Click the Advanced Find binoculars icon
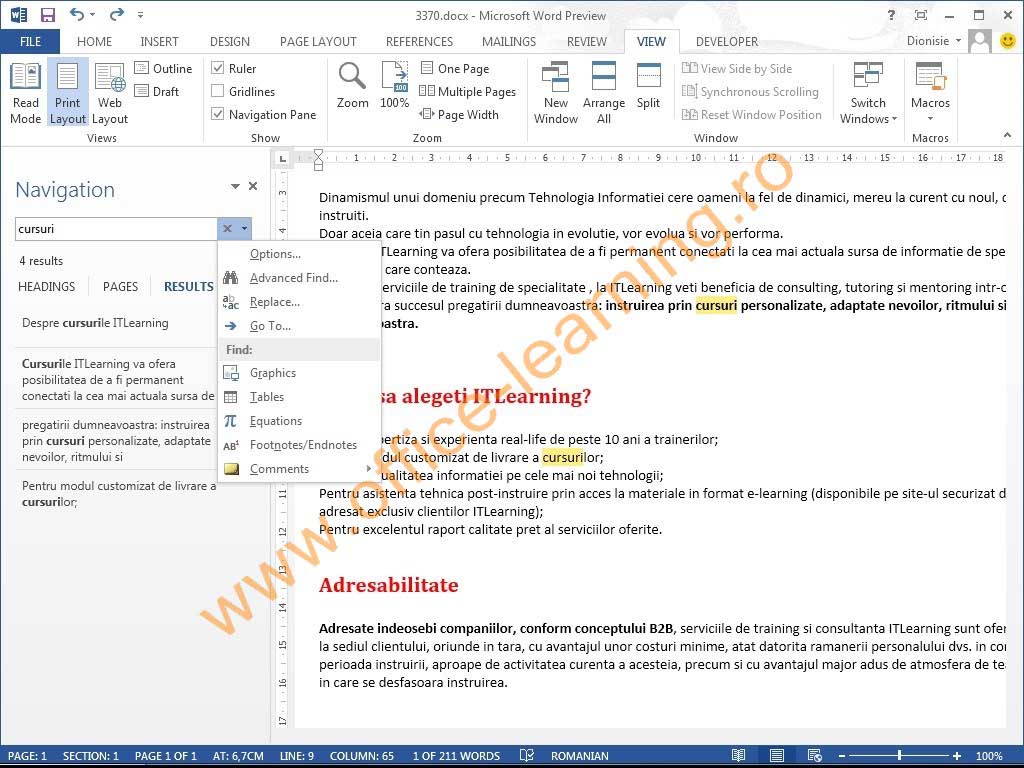This screenshot has width=1024, height=768. coord(231,278)
